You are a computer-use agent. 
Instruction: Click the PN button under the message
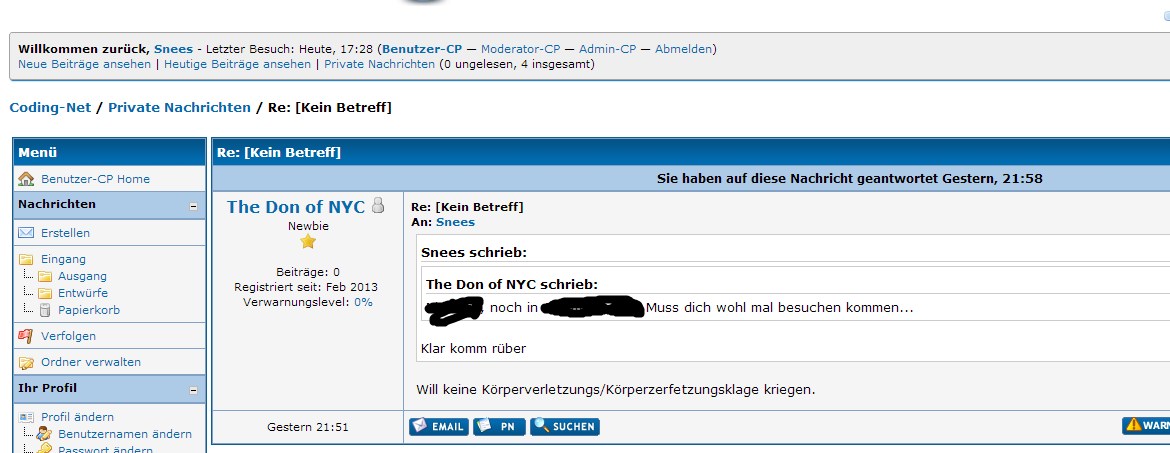point(499,426)
